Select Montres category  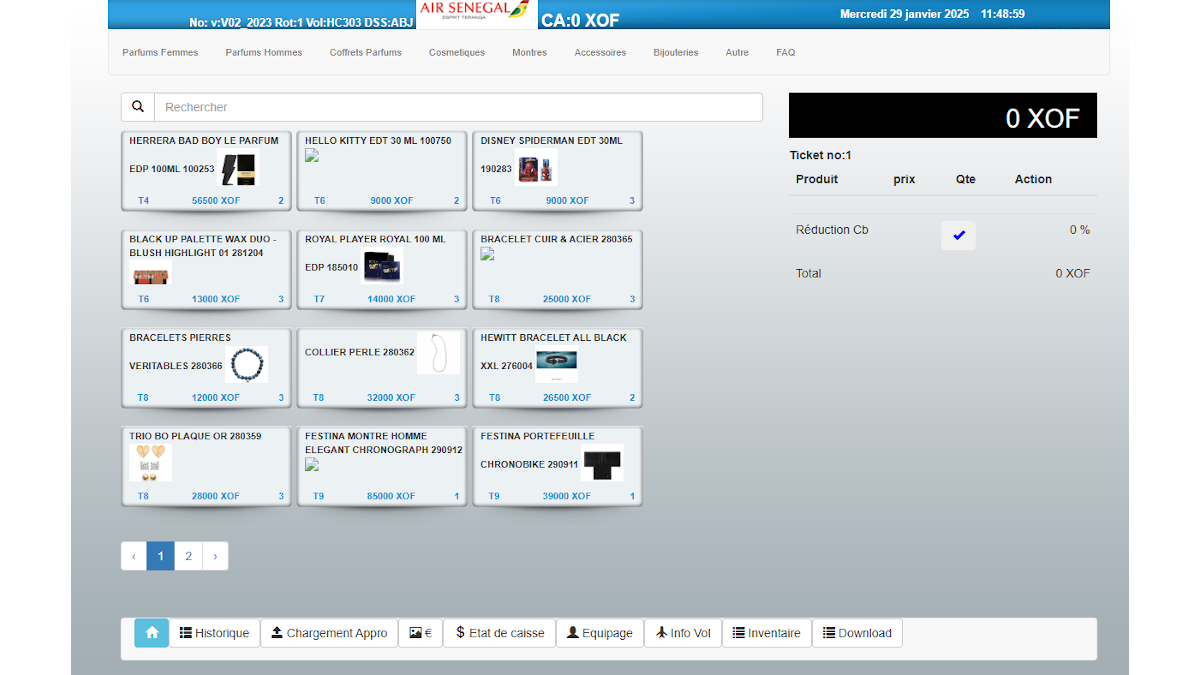pos(530,52)
